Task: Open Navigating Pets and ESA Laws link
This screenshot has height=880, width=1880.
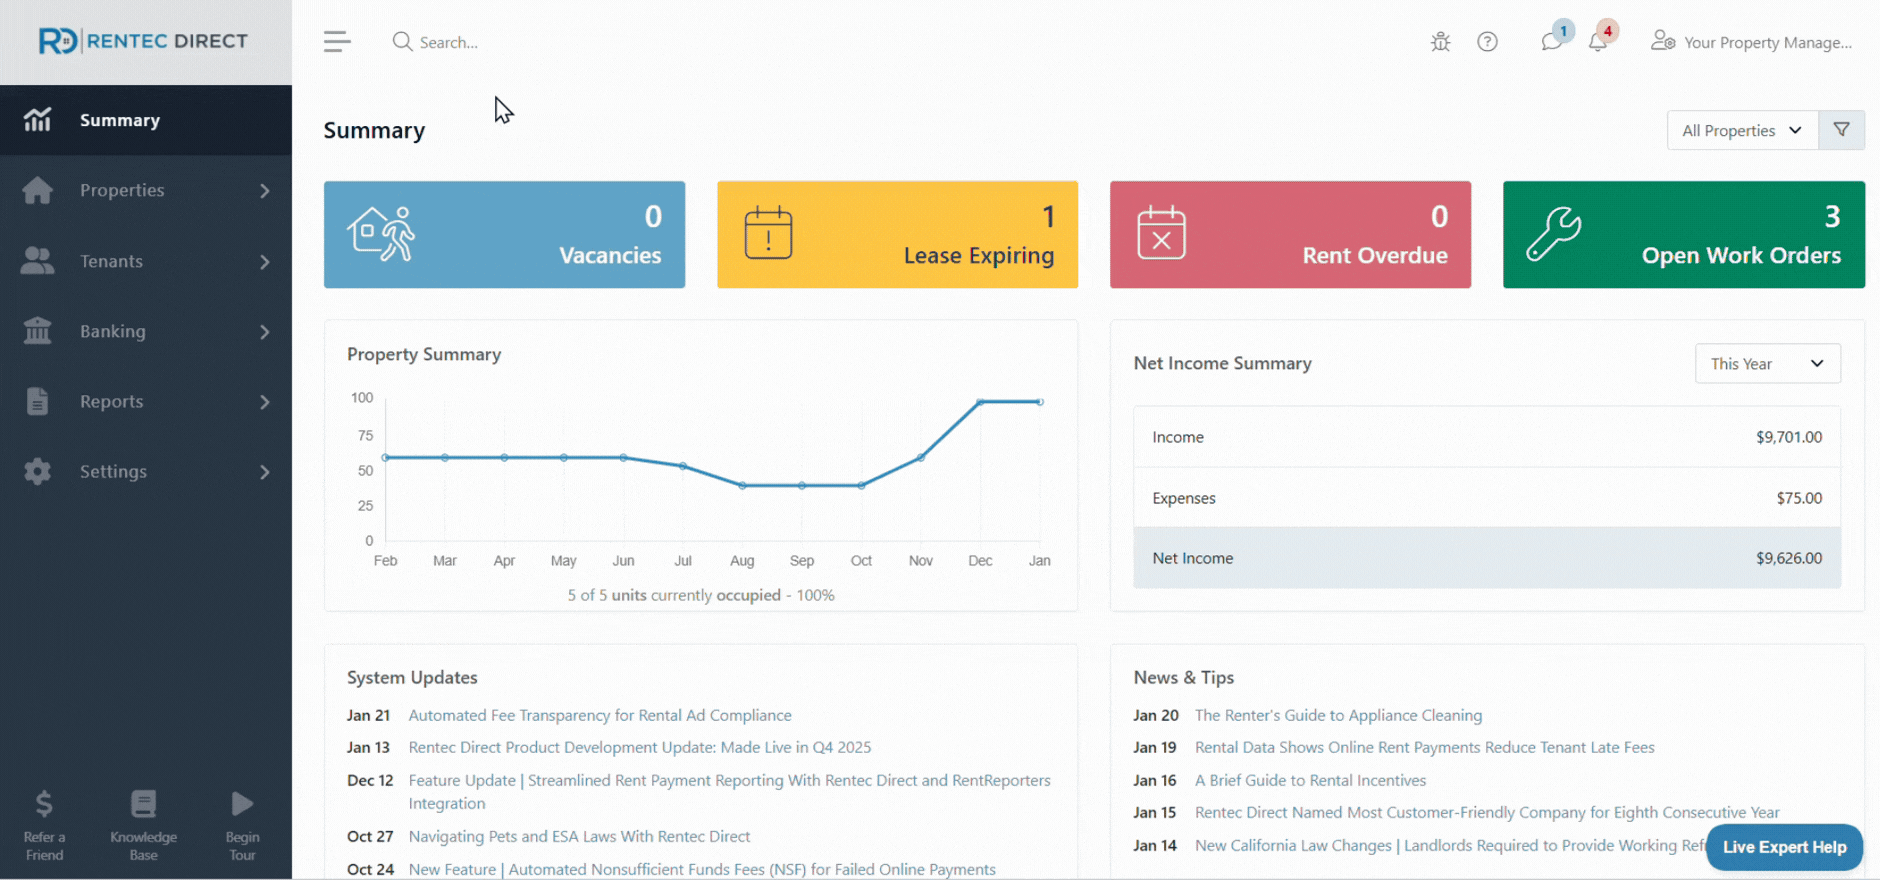Action: click(x=579, y=836)
